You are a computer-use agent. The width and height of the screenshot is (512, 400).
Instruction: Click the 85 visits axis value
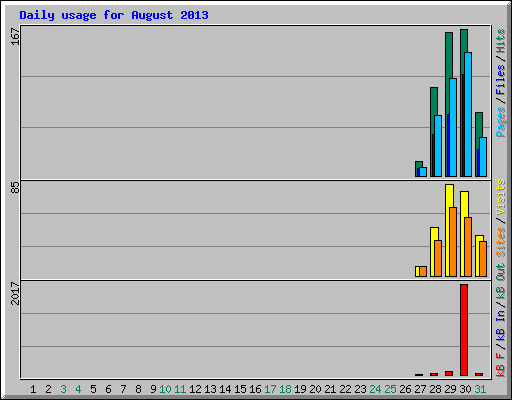coord(15,187)
